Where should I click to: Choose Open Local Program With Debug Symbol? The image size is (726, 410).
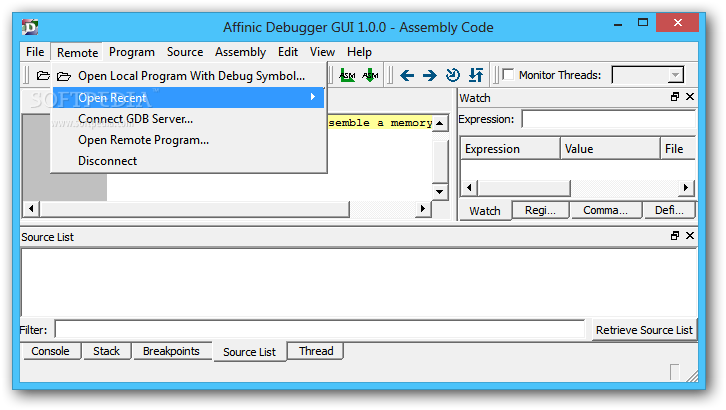click(x=188, y=76)
